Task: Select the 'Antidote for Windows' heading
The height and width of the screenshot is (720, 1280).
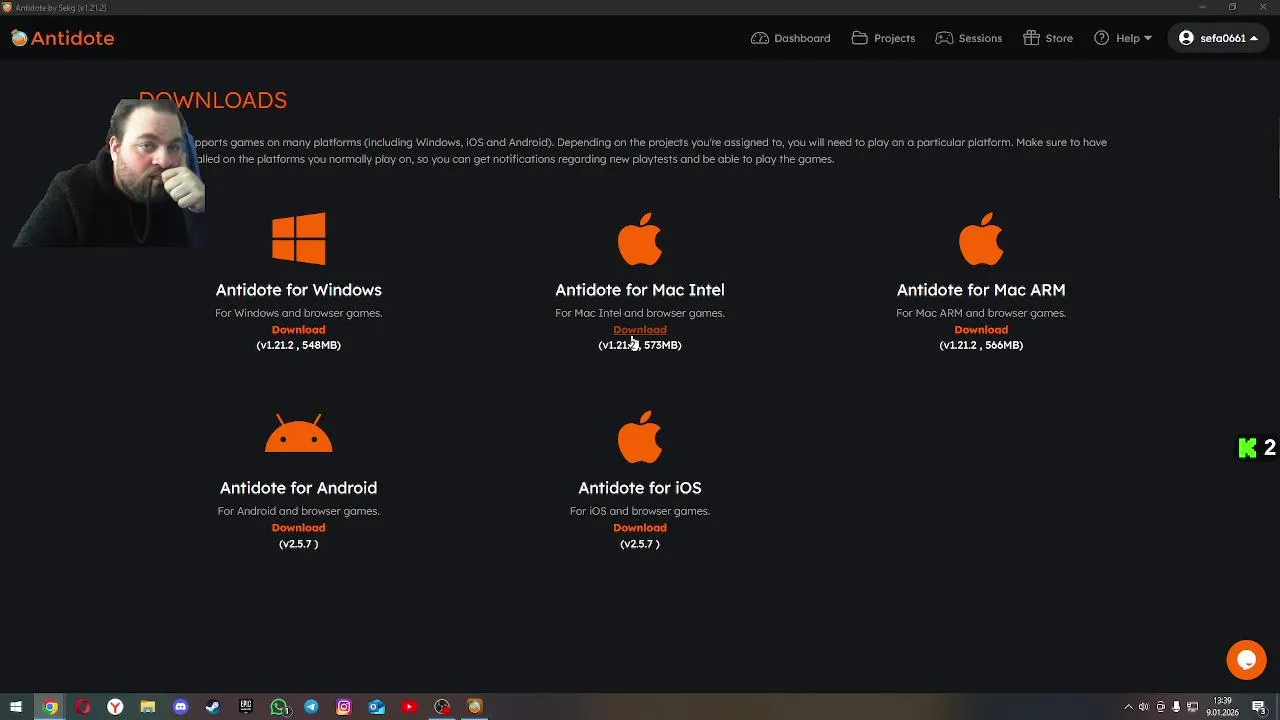Action: [x=298, y=290]
